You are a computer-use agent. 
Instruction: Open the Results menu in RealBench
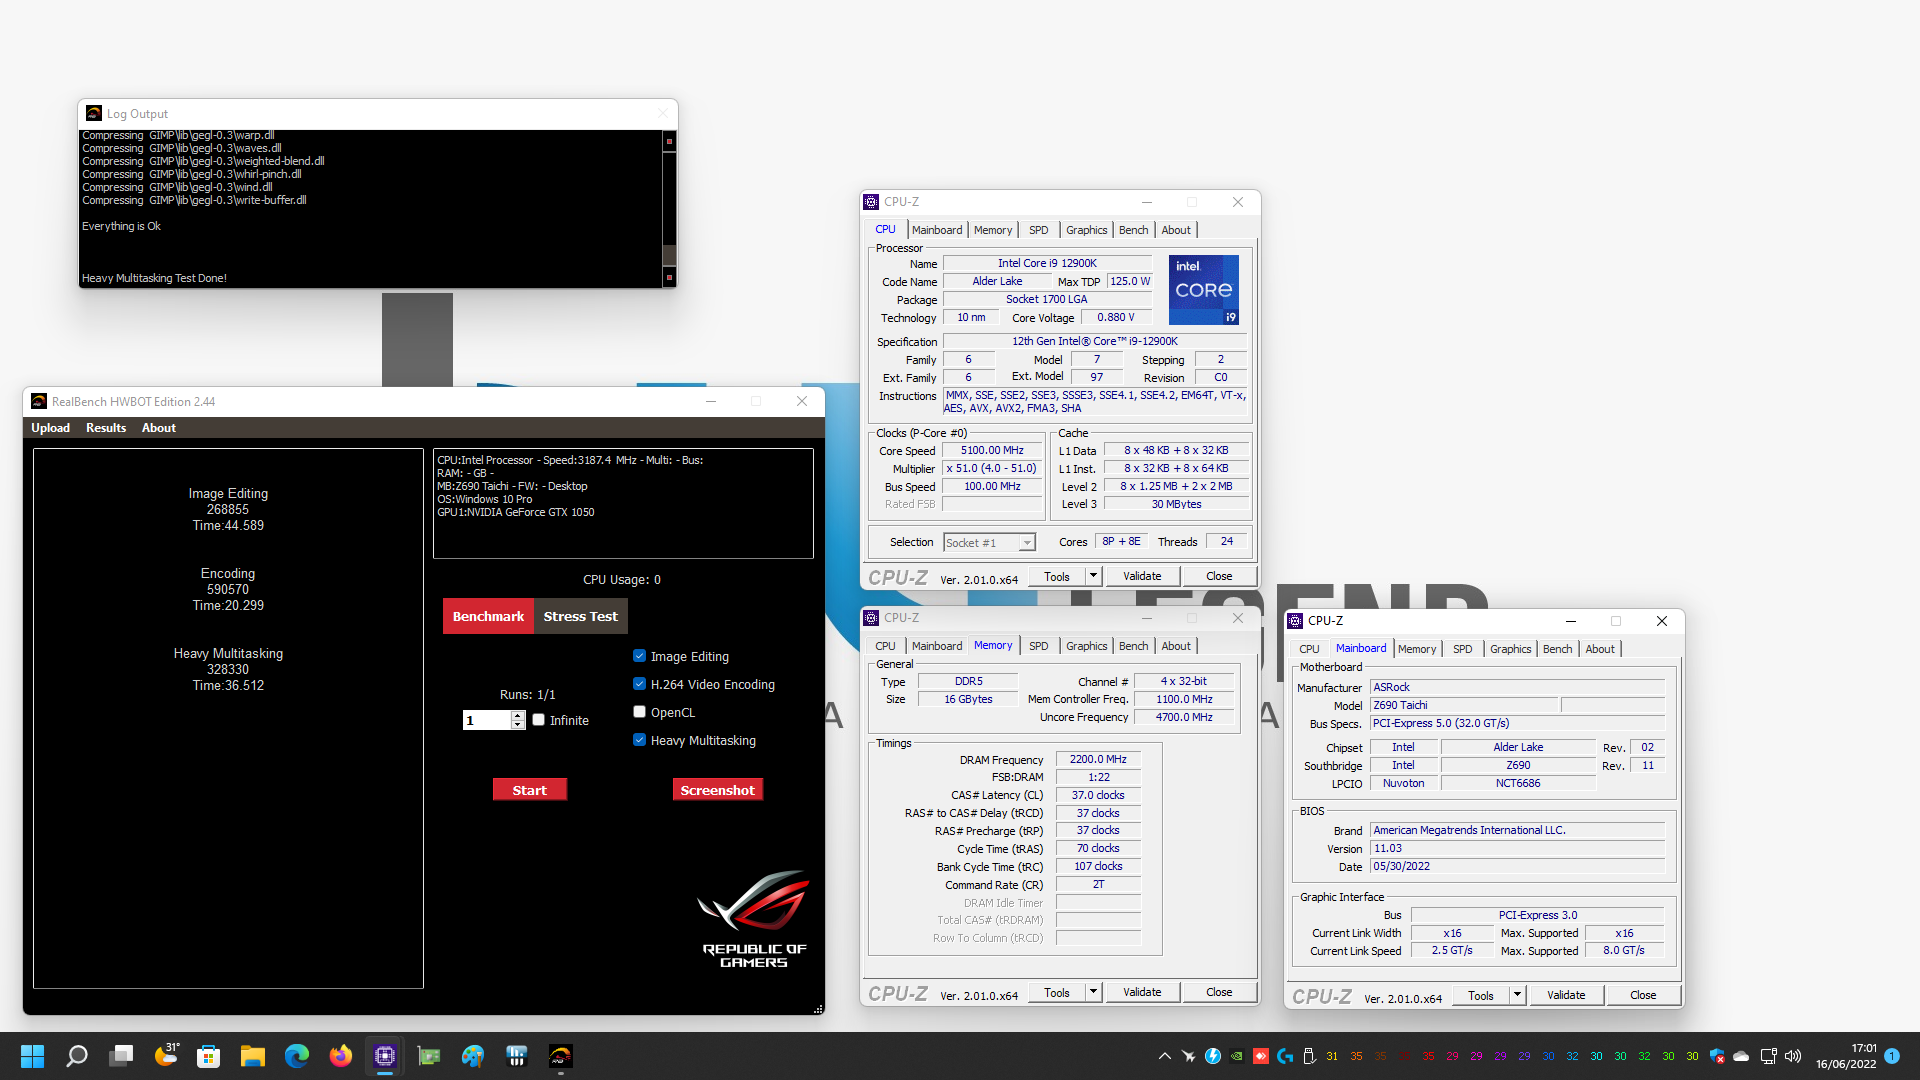106,428
